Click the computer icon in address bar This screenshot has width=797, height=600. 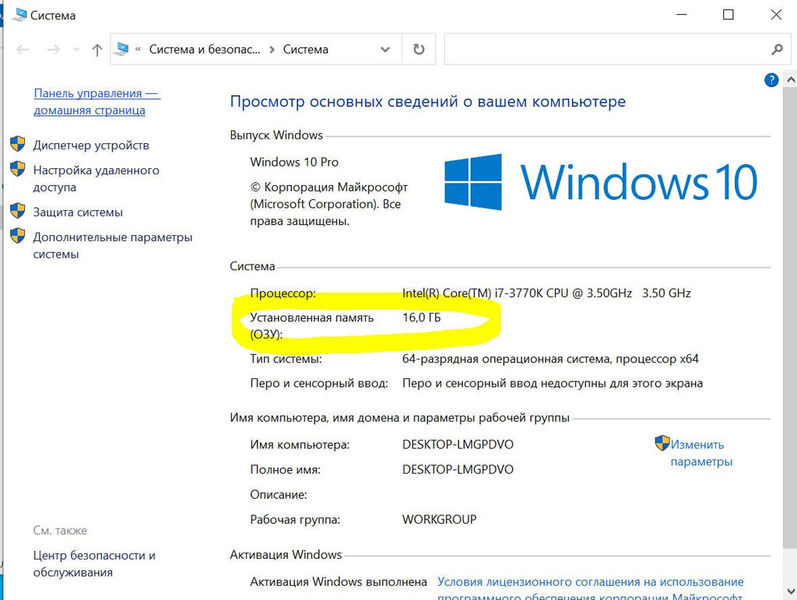pyautogui.click(x=121, y=49)
